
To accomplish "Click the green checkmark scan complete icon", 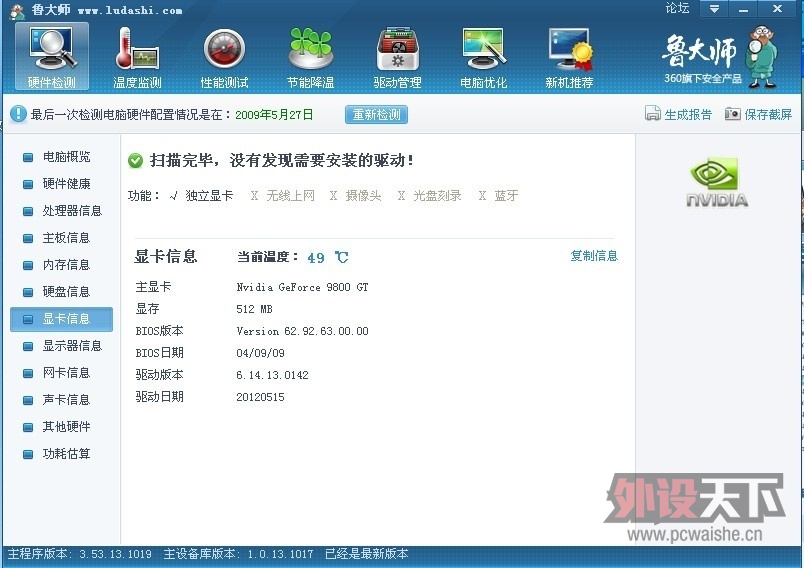I will pos(135,160).
